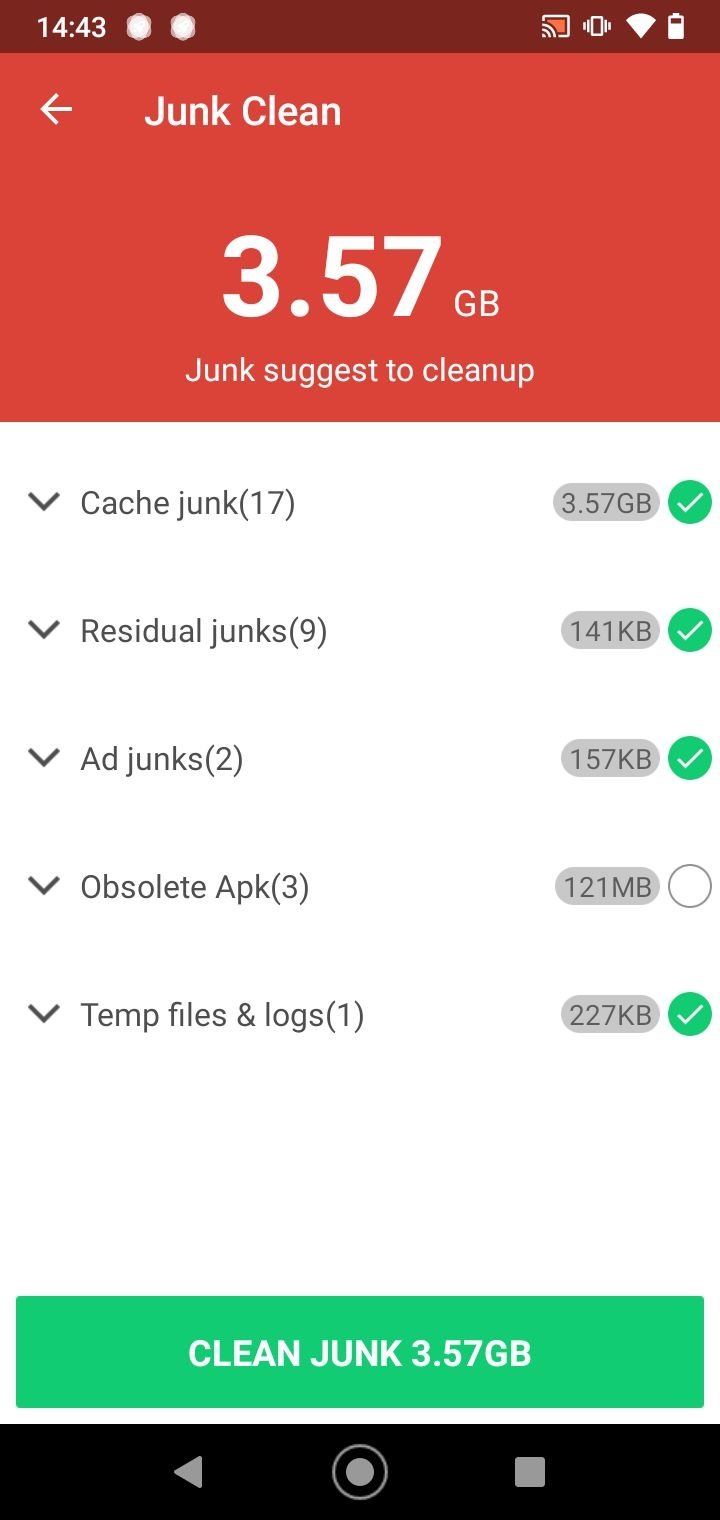Tap the CLEAN JUNK 3.57GB button
This screenshot has height=1520, width=720.
pyautogui.click(x=360, y=1352)
